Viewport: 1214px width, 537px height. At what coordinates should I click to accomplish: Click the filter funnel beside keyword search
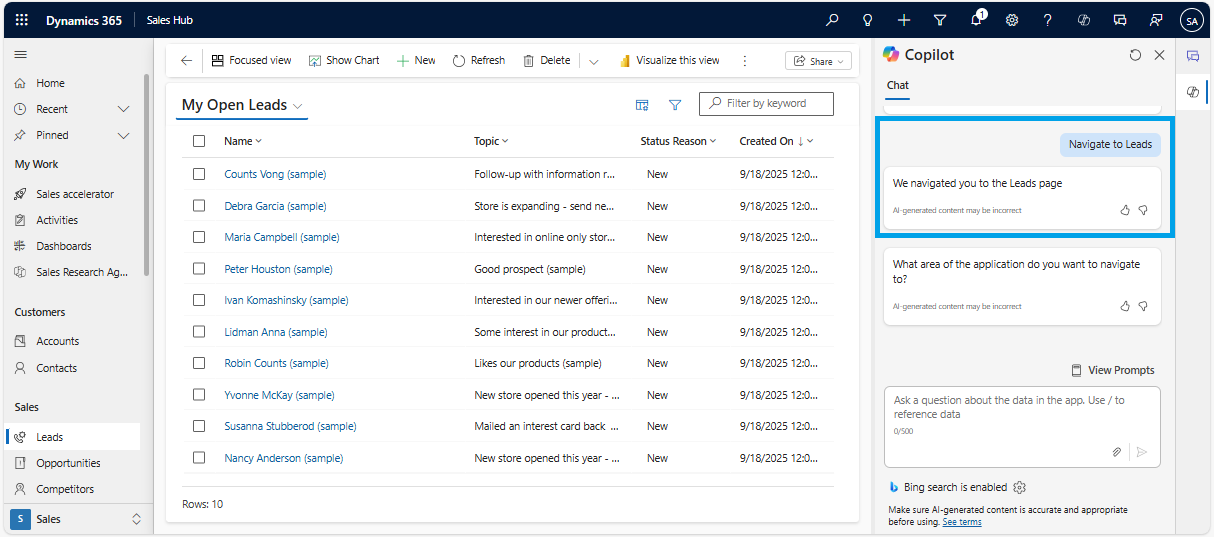click(675, 105)
